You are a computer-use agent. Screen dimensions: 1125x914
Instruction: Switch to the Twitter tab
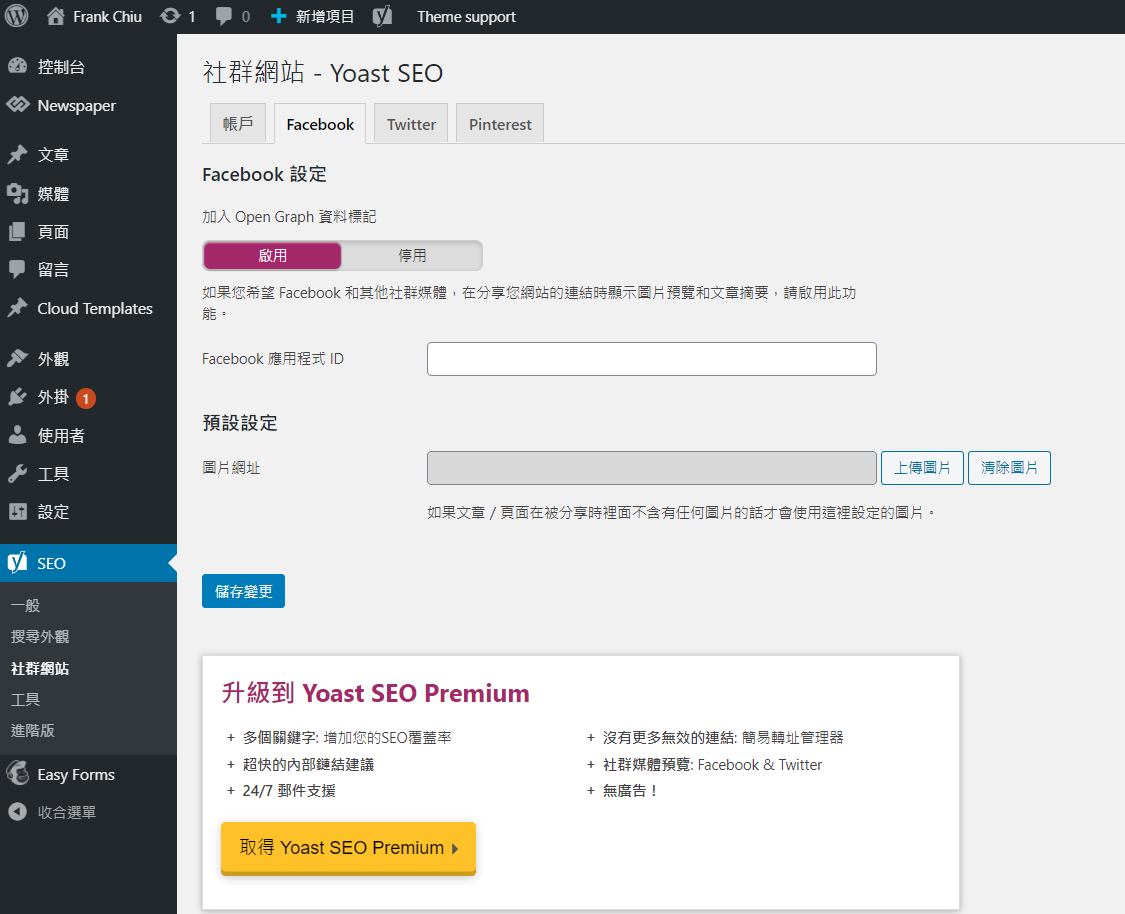coord(411,124)
